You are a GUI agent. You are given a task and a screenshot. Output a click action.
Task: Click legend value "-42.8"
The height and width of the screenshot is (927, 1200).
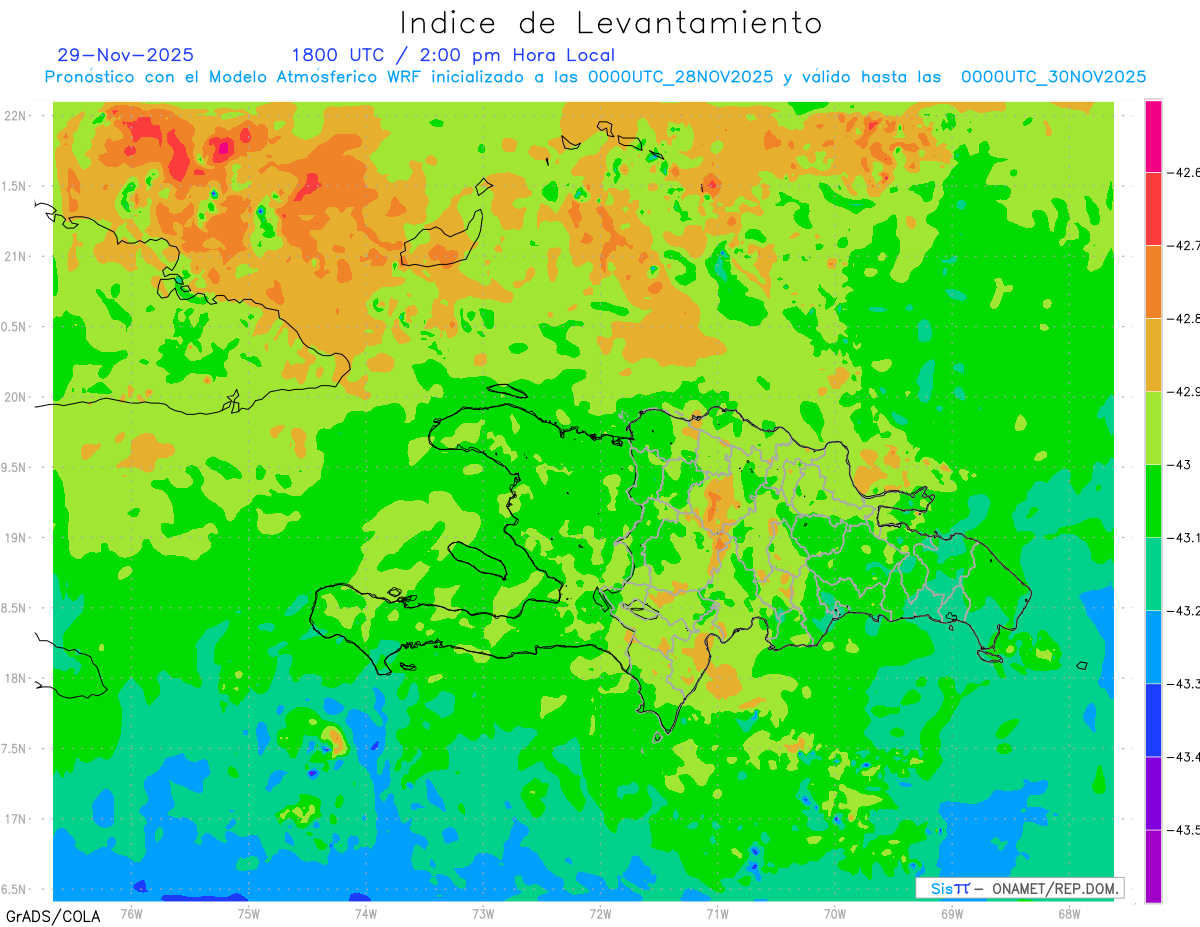tap(1183, 318)
